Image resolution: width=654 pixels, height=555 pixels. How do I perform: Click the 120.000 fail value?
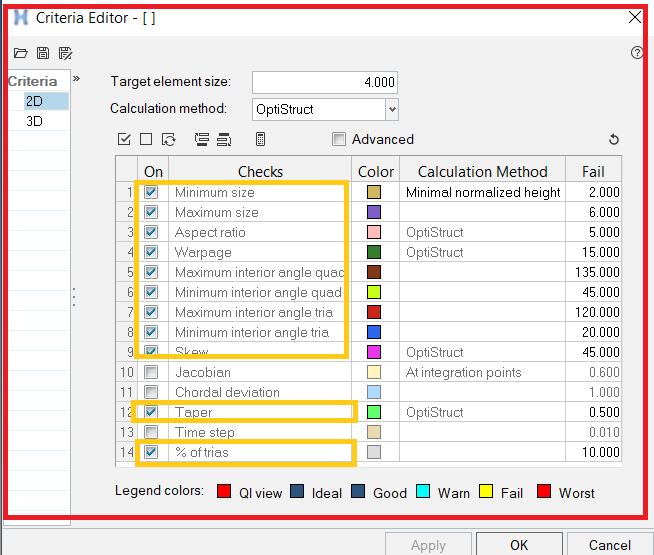click(594, 312)
